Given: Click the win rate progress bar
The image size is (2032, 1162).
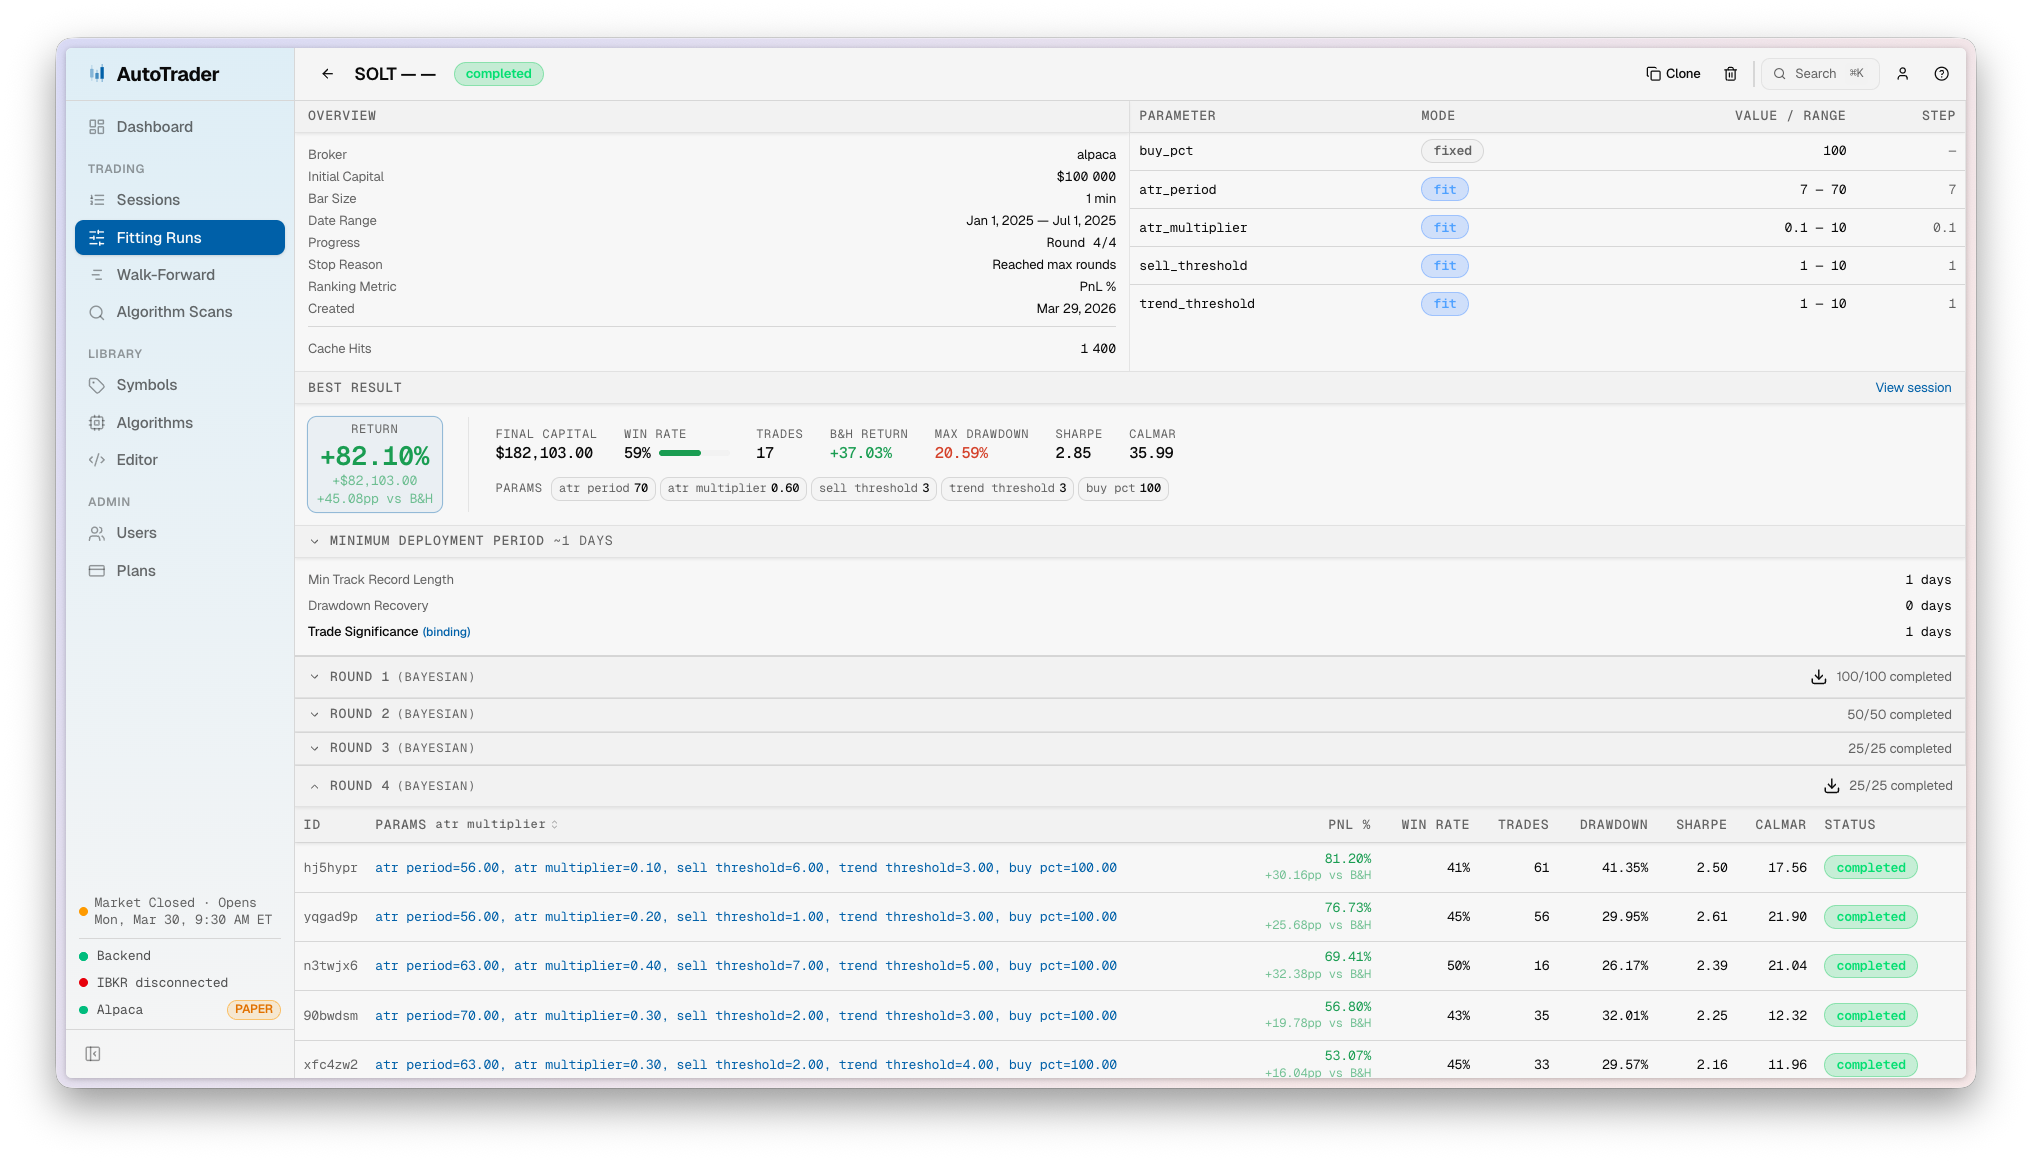Looking at the screenshot, I should pyautogui.click(x=693, y=453).
